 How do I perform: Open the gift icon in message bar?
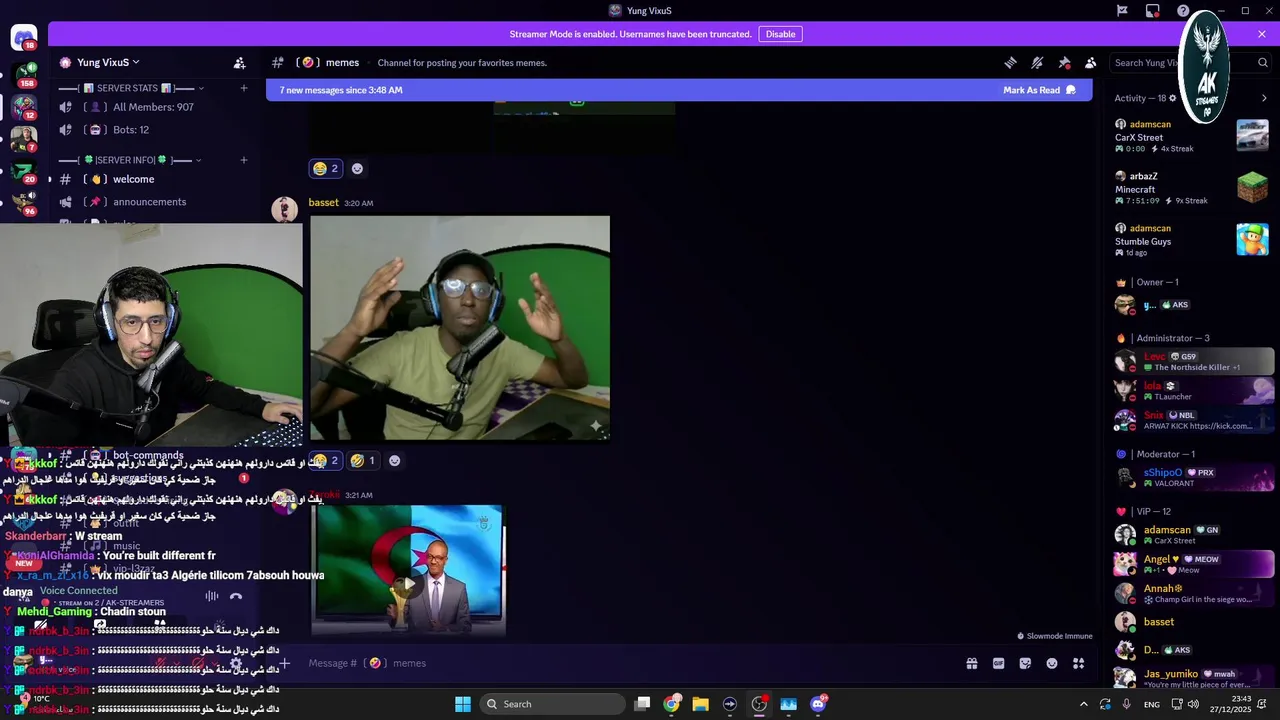pos(971,663)
